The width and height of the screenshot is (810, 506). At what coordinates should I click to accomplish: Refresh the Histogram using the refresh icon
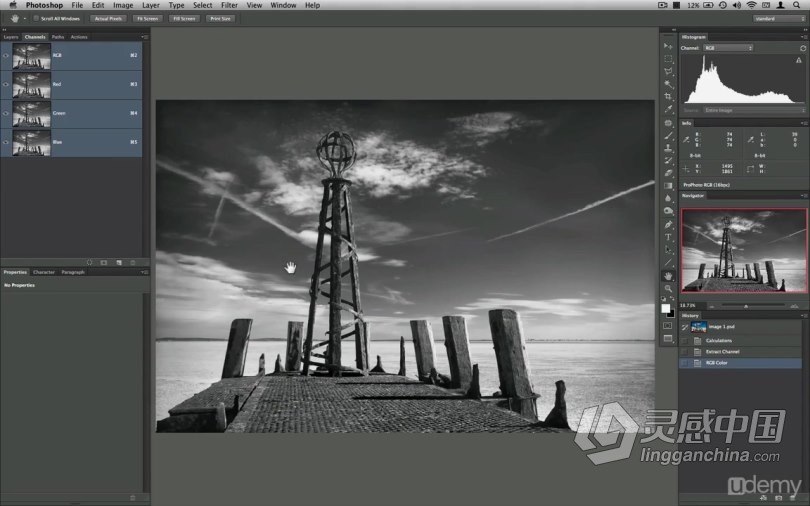point(802,48)
